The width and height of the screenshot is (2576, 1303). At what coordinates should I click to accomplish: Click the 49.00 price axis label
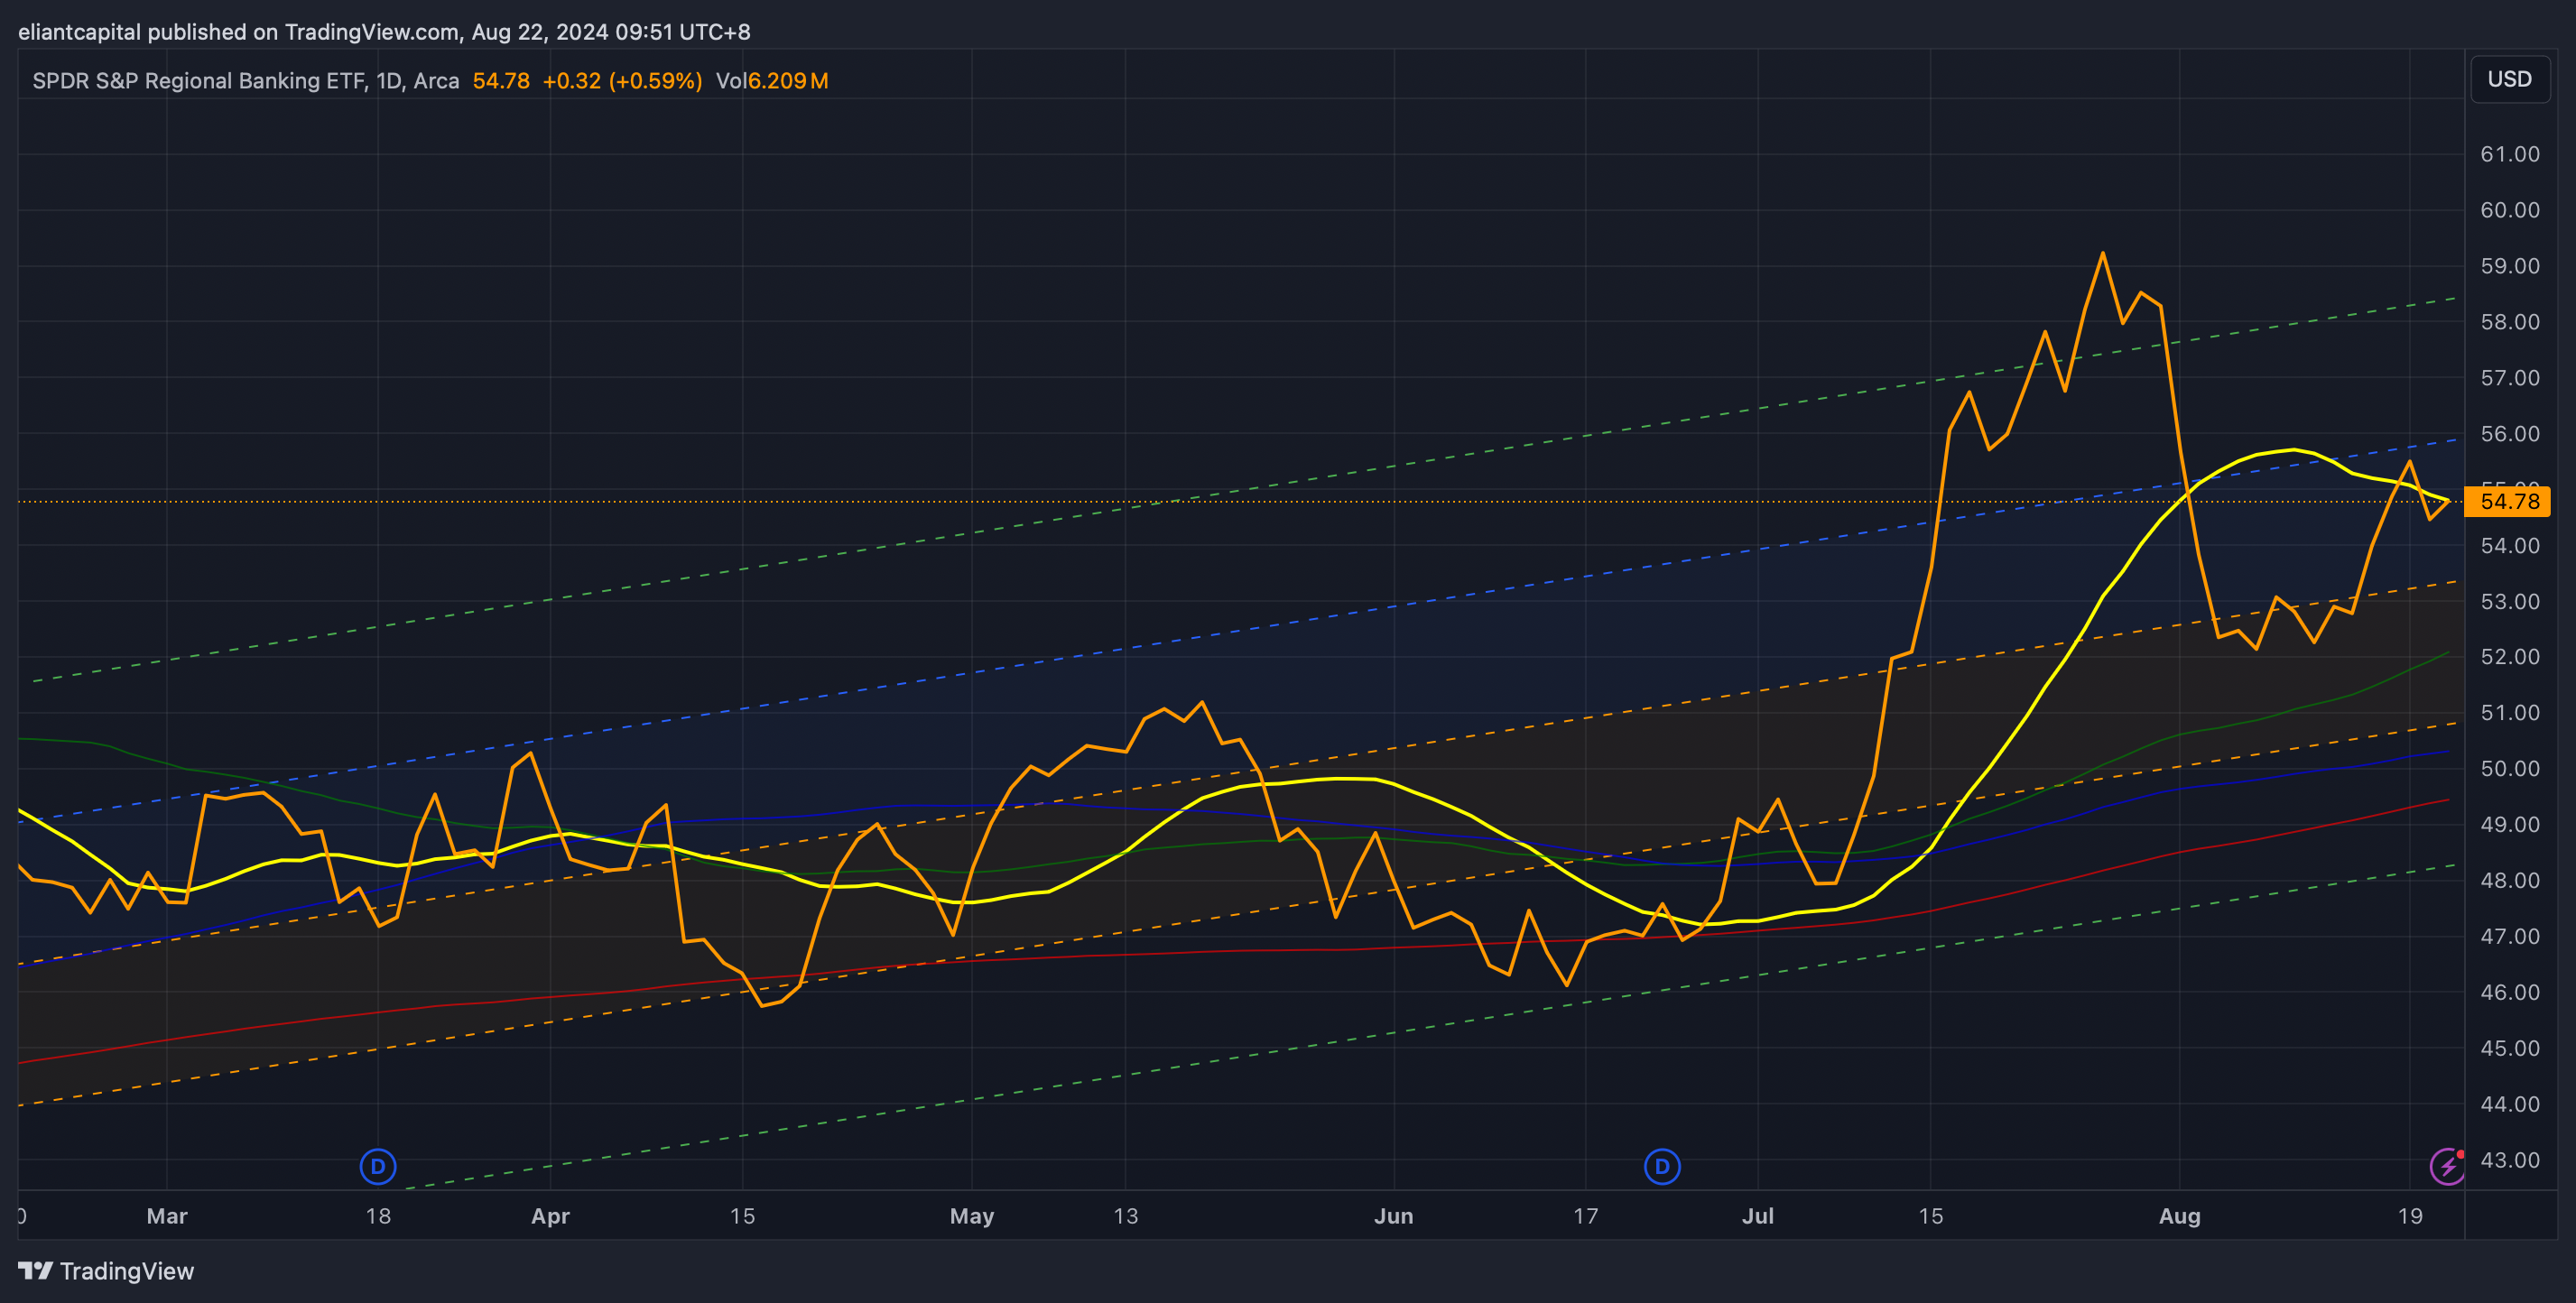pyautogui.click(x=2510, y=825)
